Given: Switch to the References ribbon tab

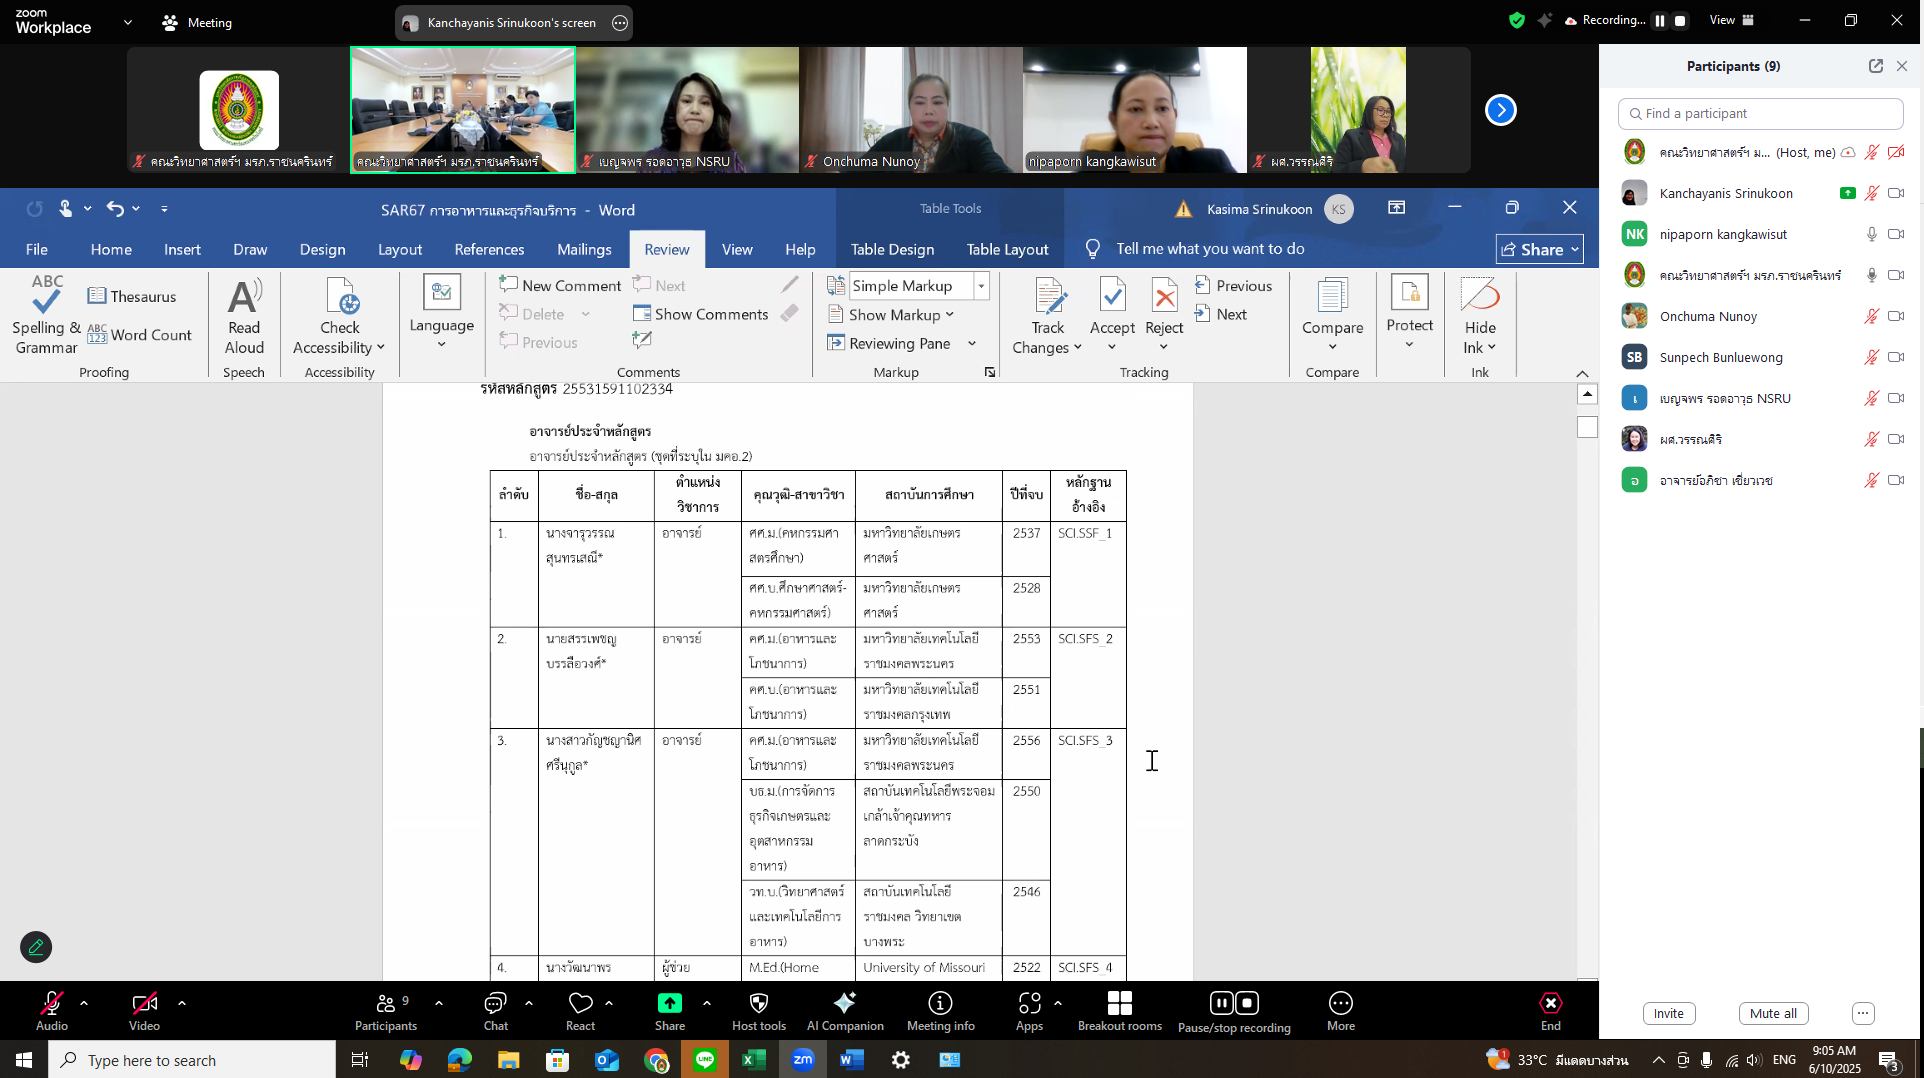Looking at the screenshot, I should tap(488, 249).
